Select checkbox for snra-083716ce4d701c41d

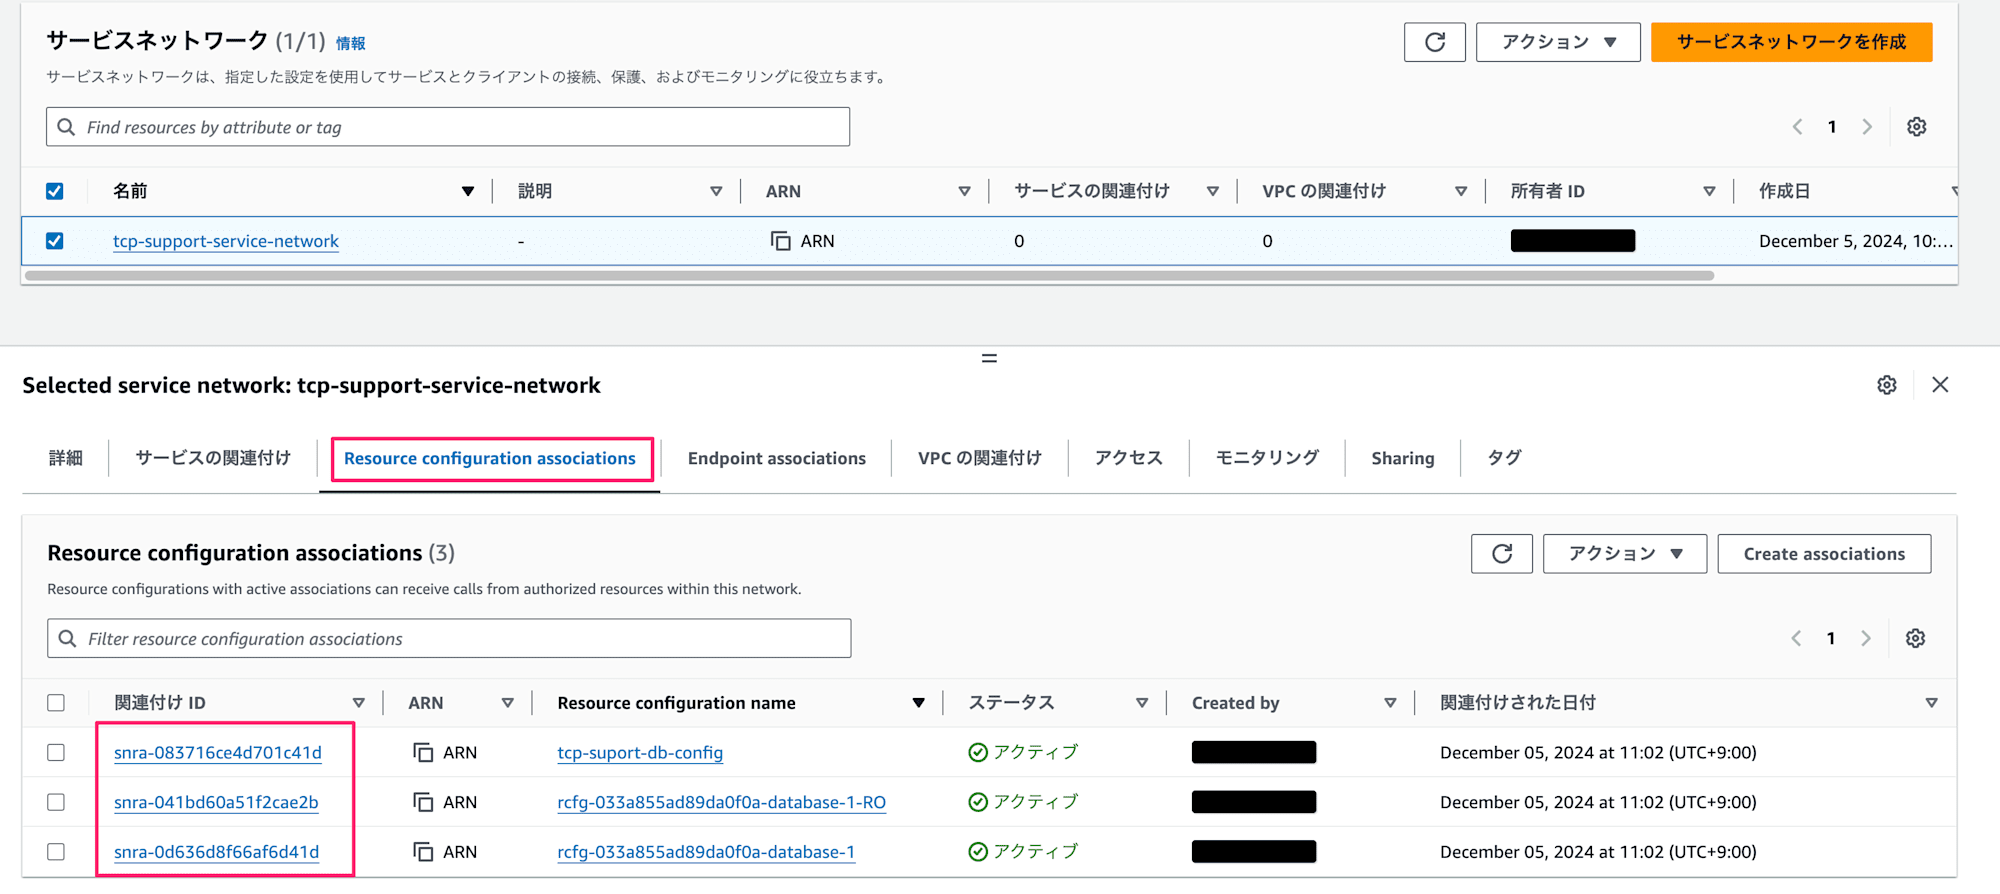point(56,753)
